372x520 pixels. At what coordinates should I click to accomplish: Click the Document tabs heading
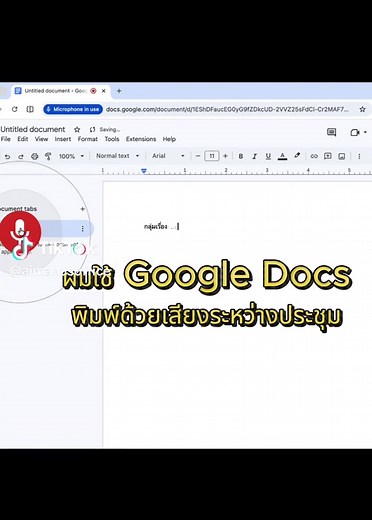tap(18, 209)
